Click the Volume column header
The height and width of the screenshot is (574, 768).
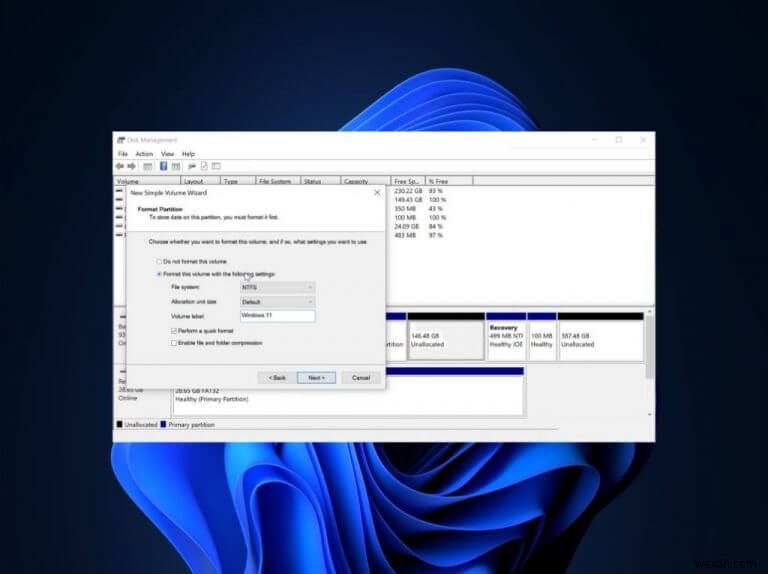(x=147, y=181)
